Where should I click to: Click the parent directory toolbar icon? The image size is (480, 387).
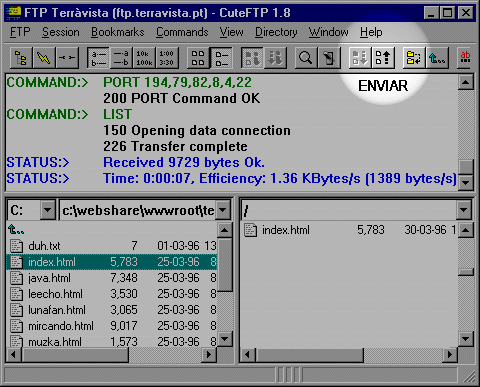(437, 58)
